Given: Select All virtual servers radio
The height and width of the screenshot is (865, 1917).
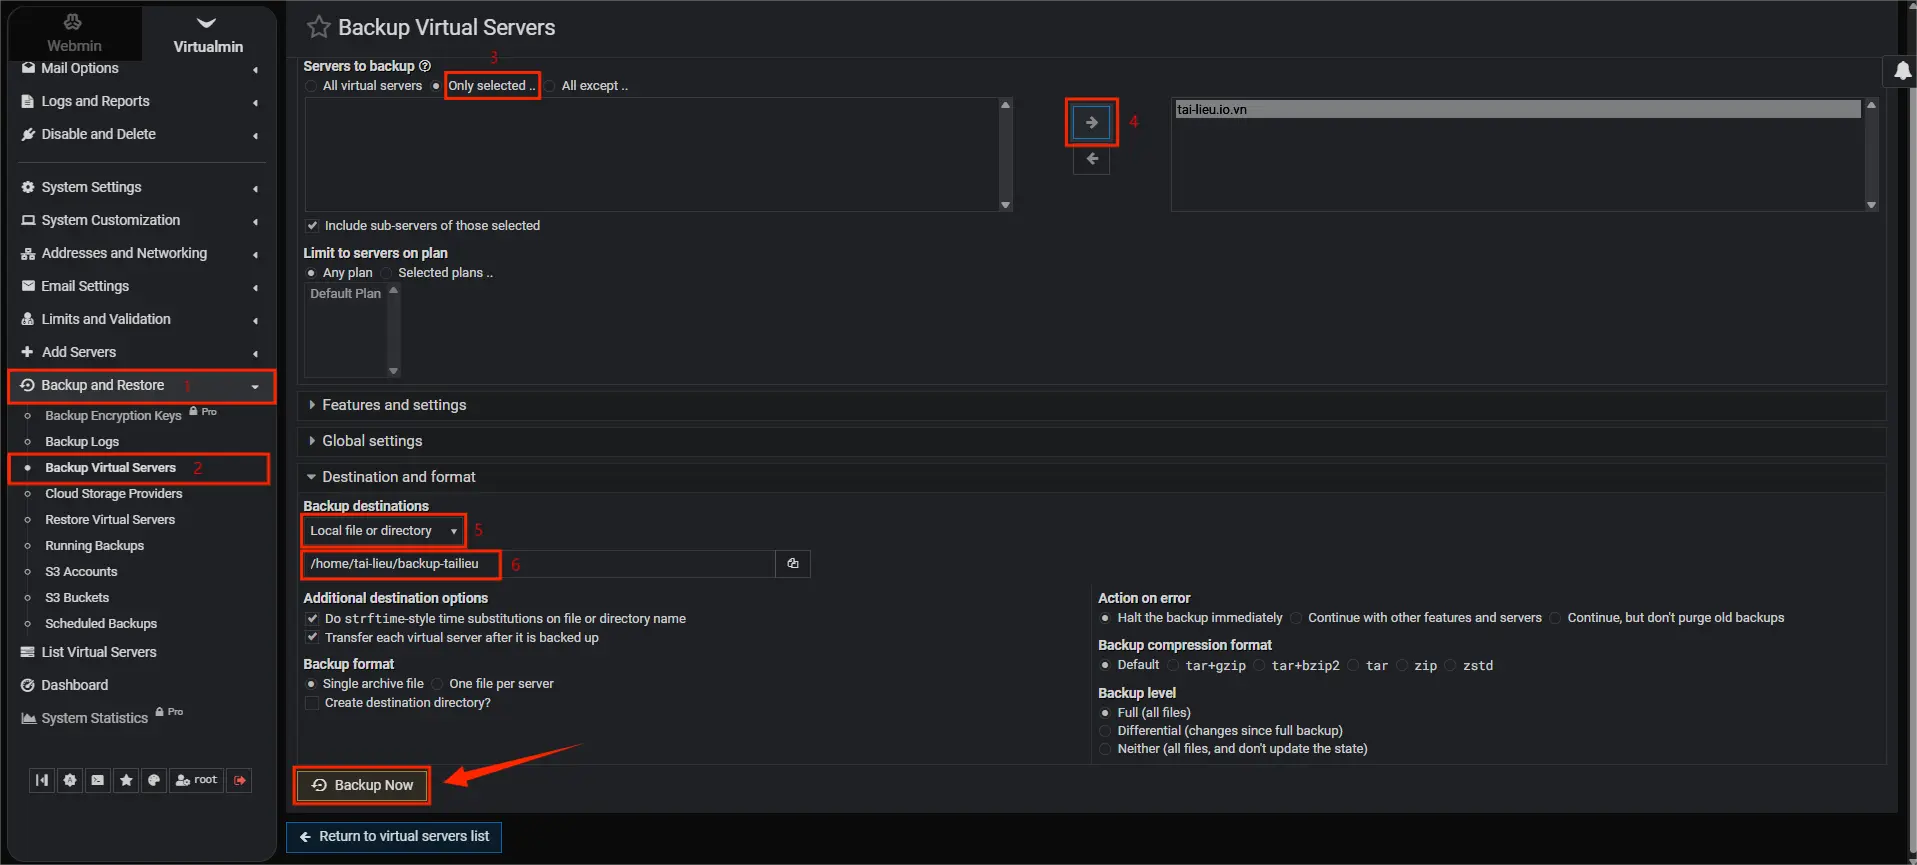Looking at the screenshot, I should (x=311, y=86).
